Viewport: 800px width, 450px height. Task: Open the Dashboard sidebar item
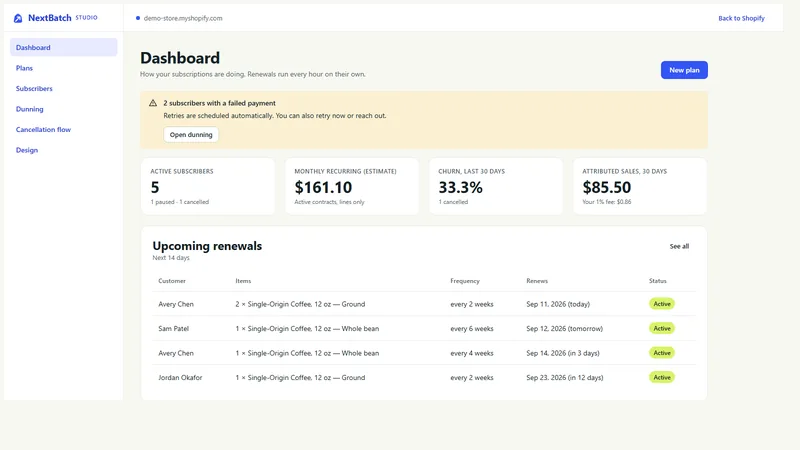pyautogui.click(x=63, y=47)
